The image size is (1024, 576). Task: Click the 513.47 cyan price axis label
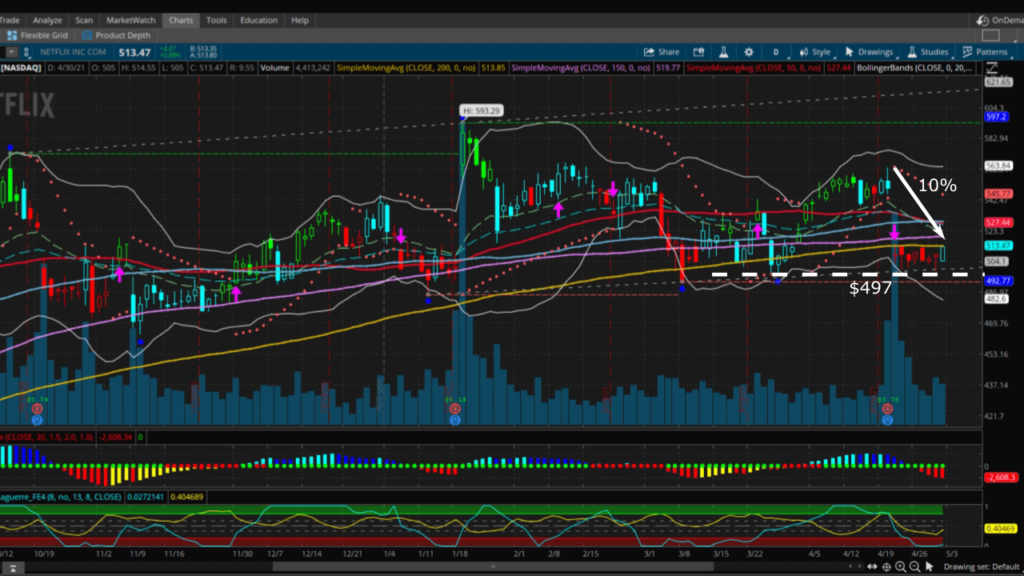[998, 246]
